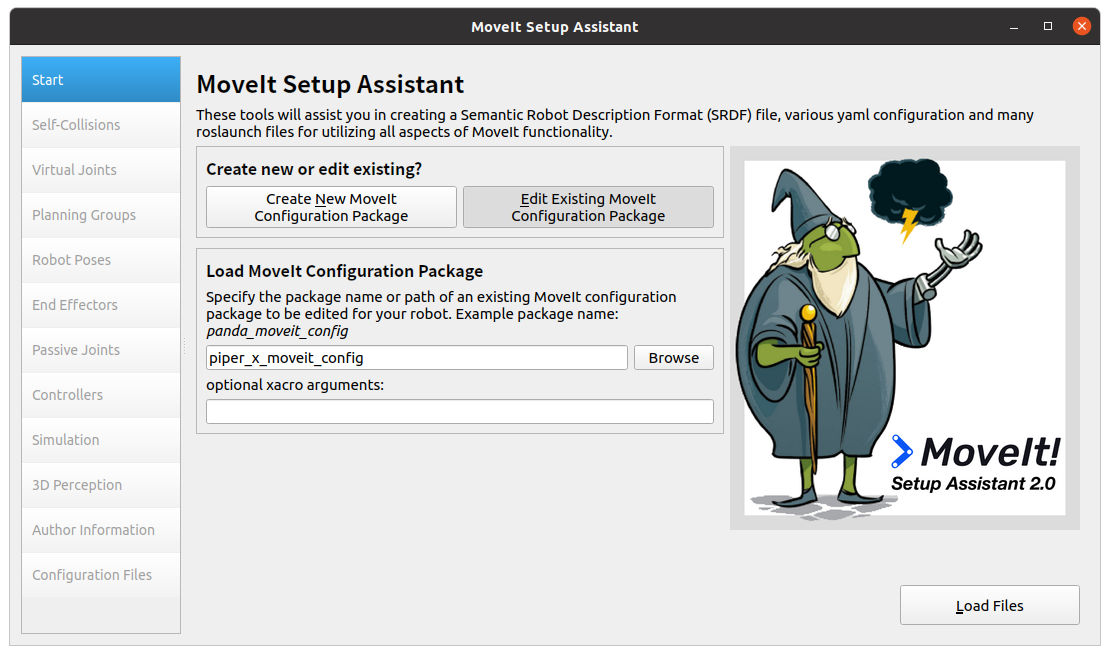The height and width of the screenshot is (655, 1110).
Task: Click the MoveIt wizard image
Action: pos(905,338)
